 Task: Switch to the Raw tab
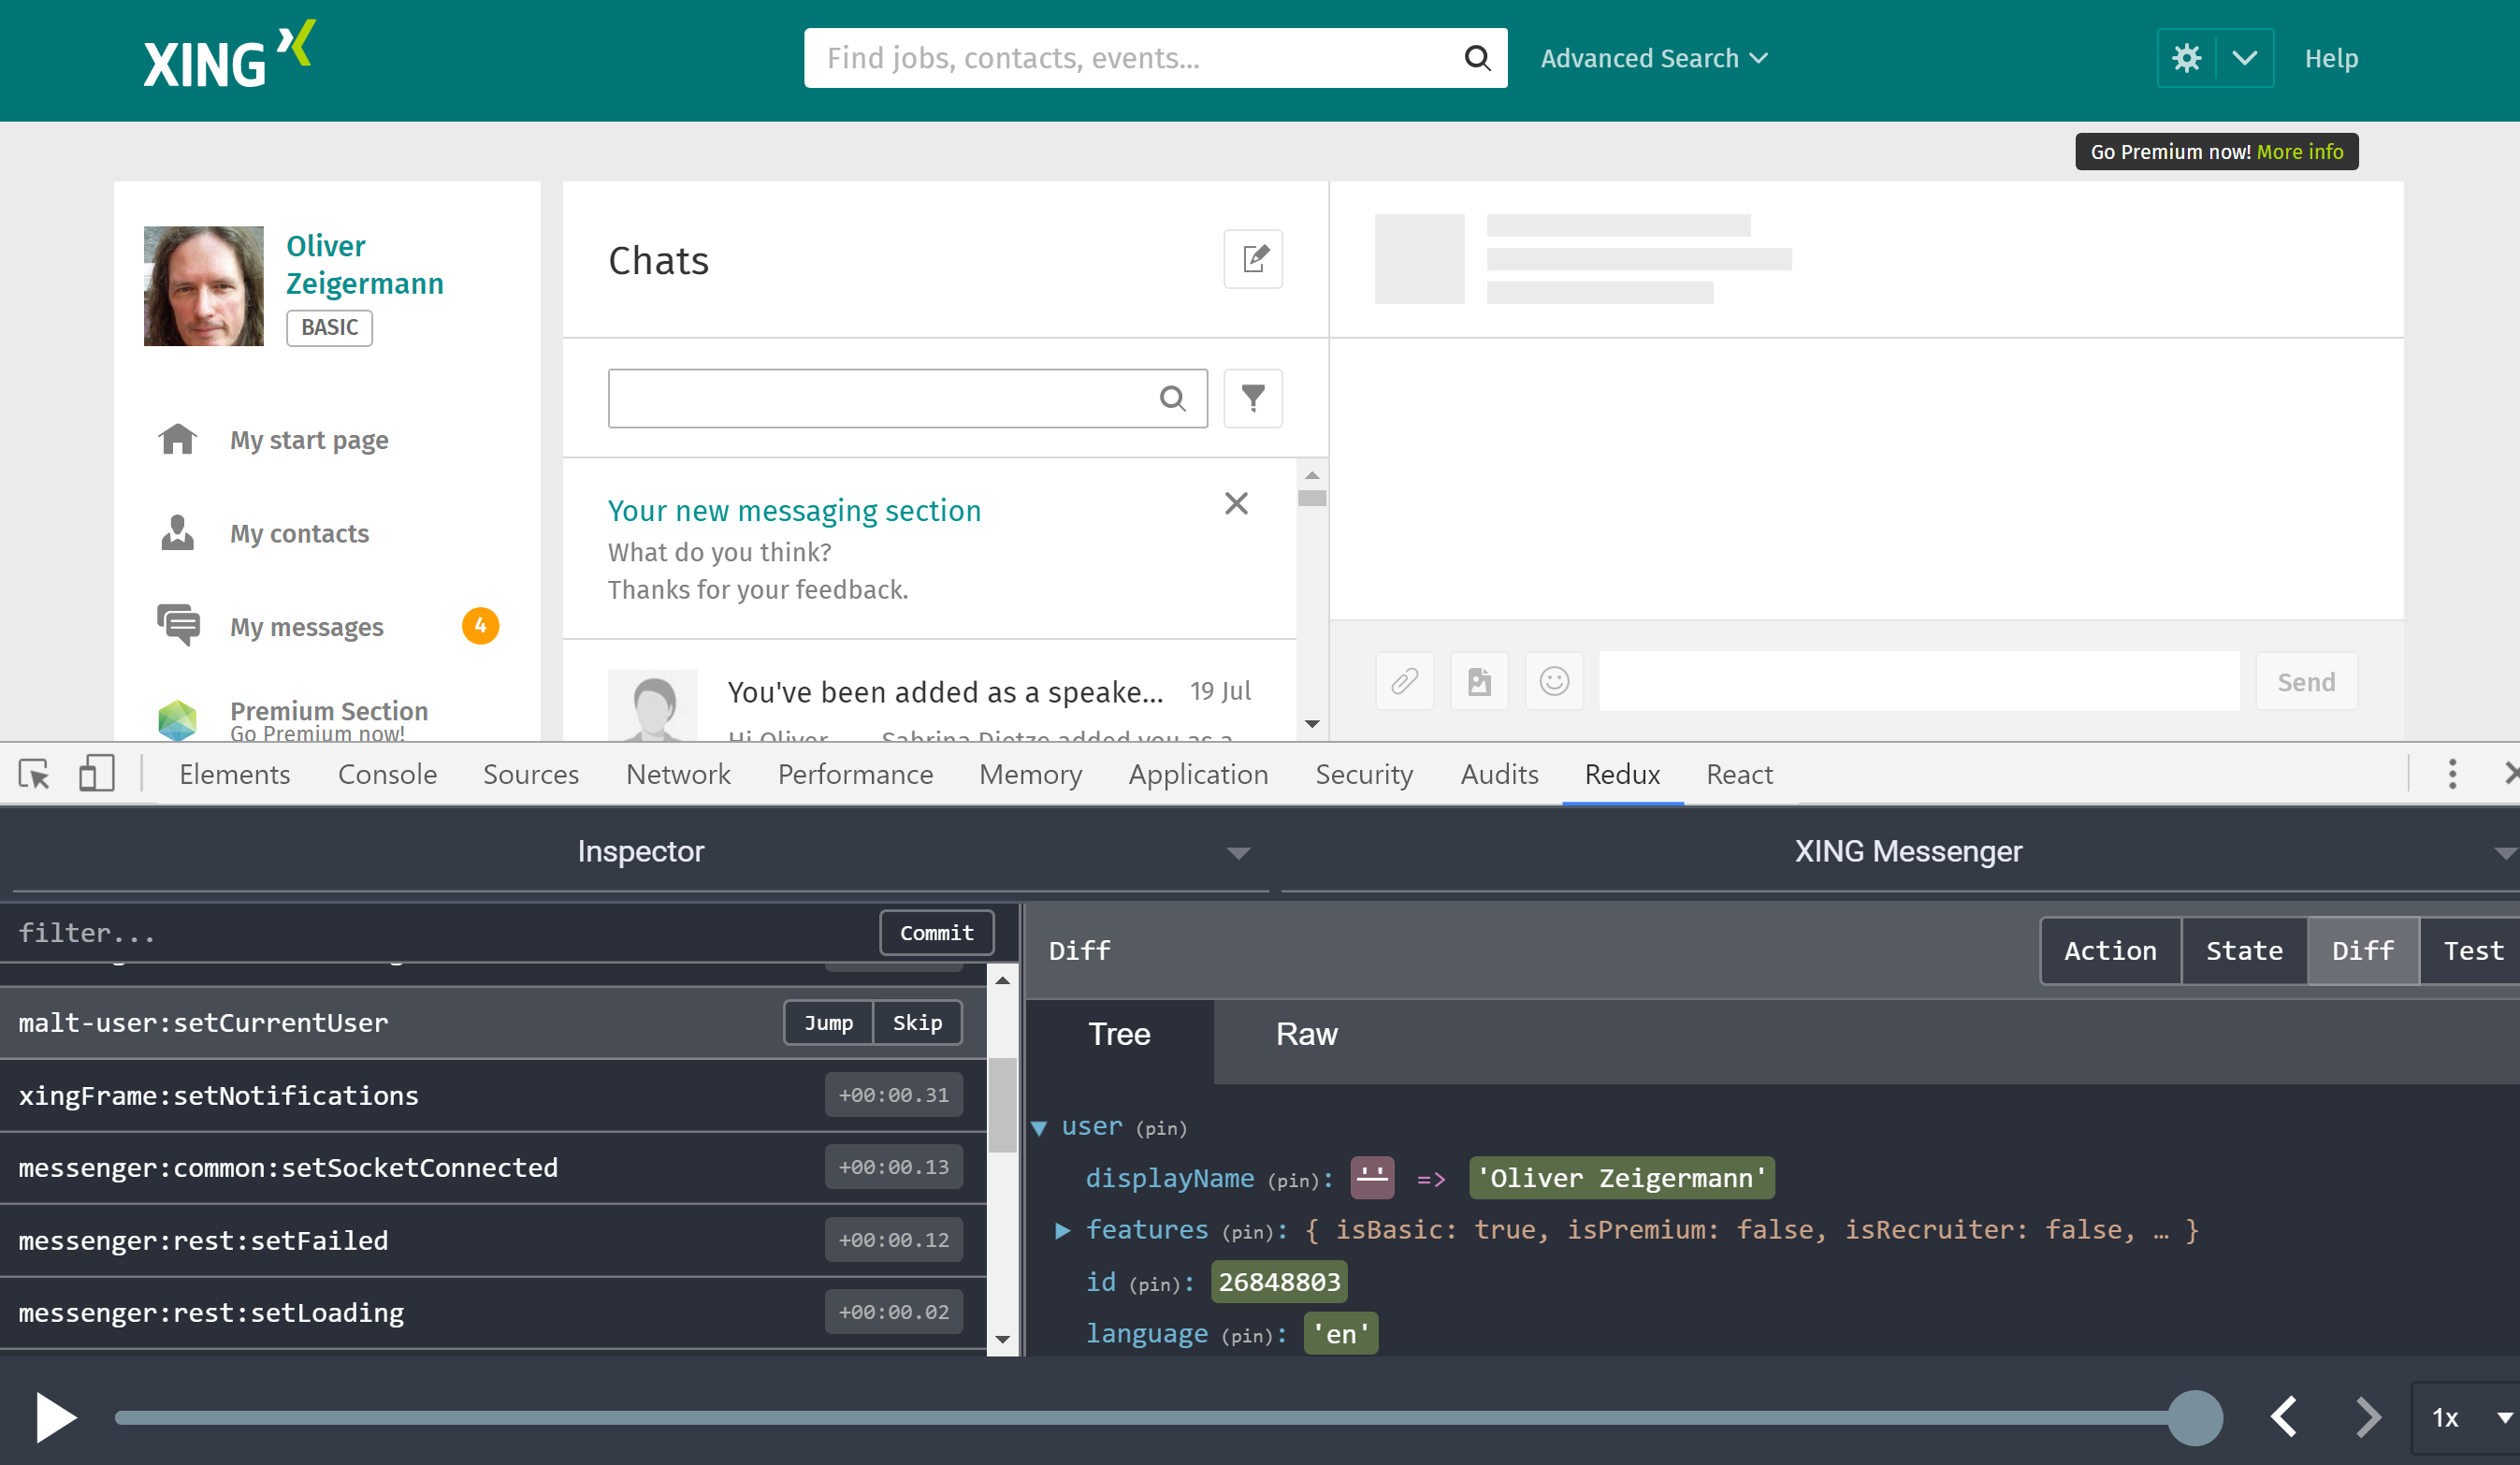click(1306, 1034)
